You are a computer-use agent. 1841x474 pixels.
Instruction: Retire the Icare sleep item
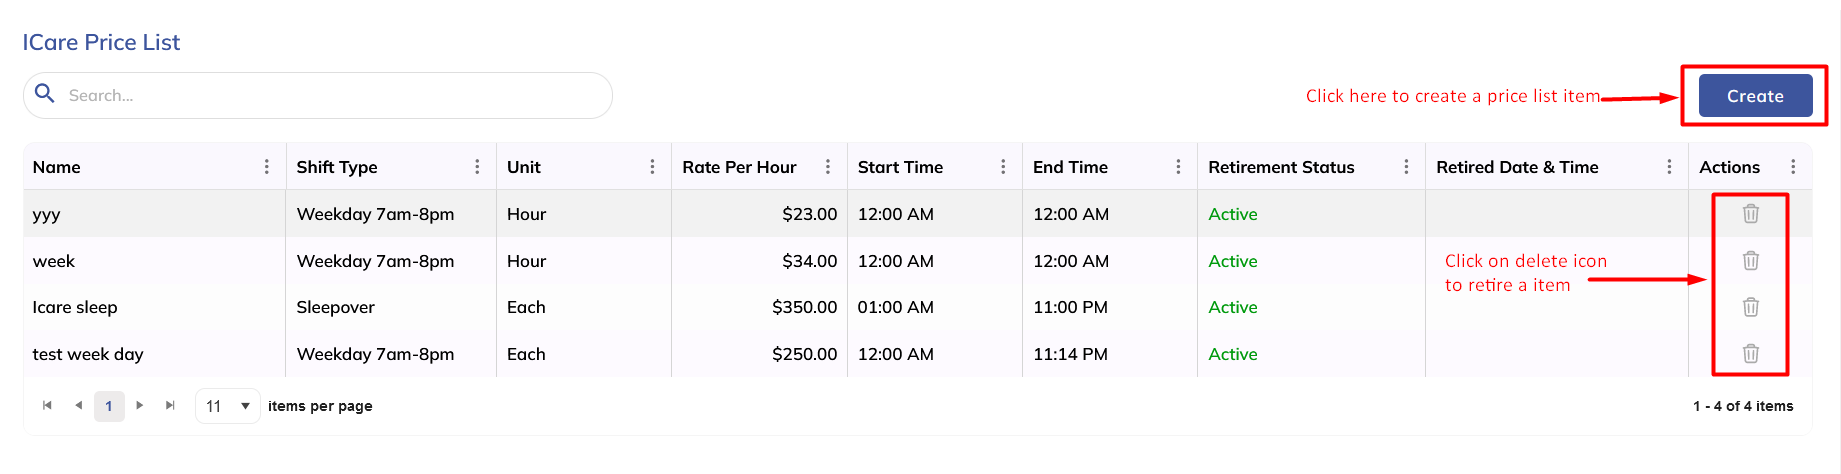click(1750, 307)
